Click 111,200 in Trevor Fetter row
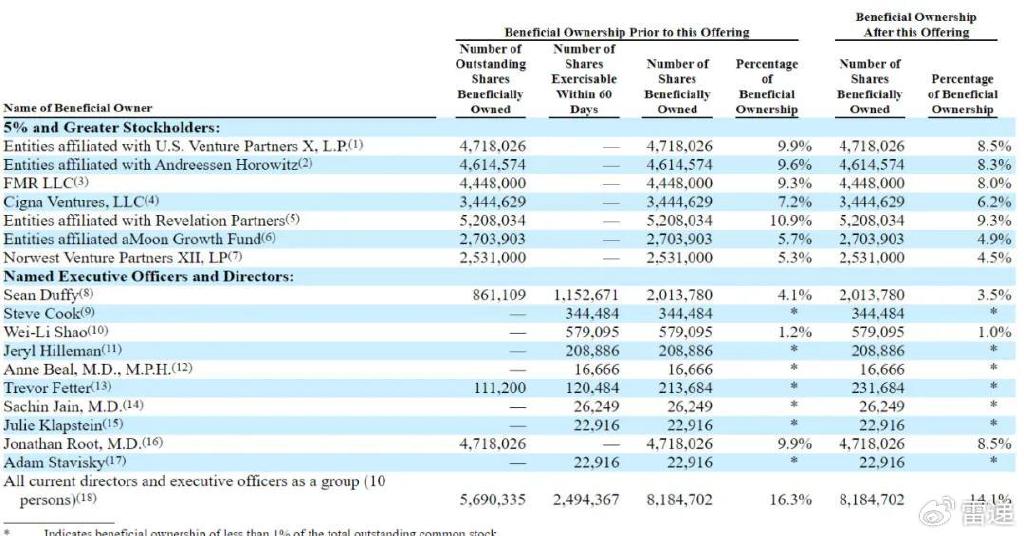 coord(500,388)
